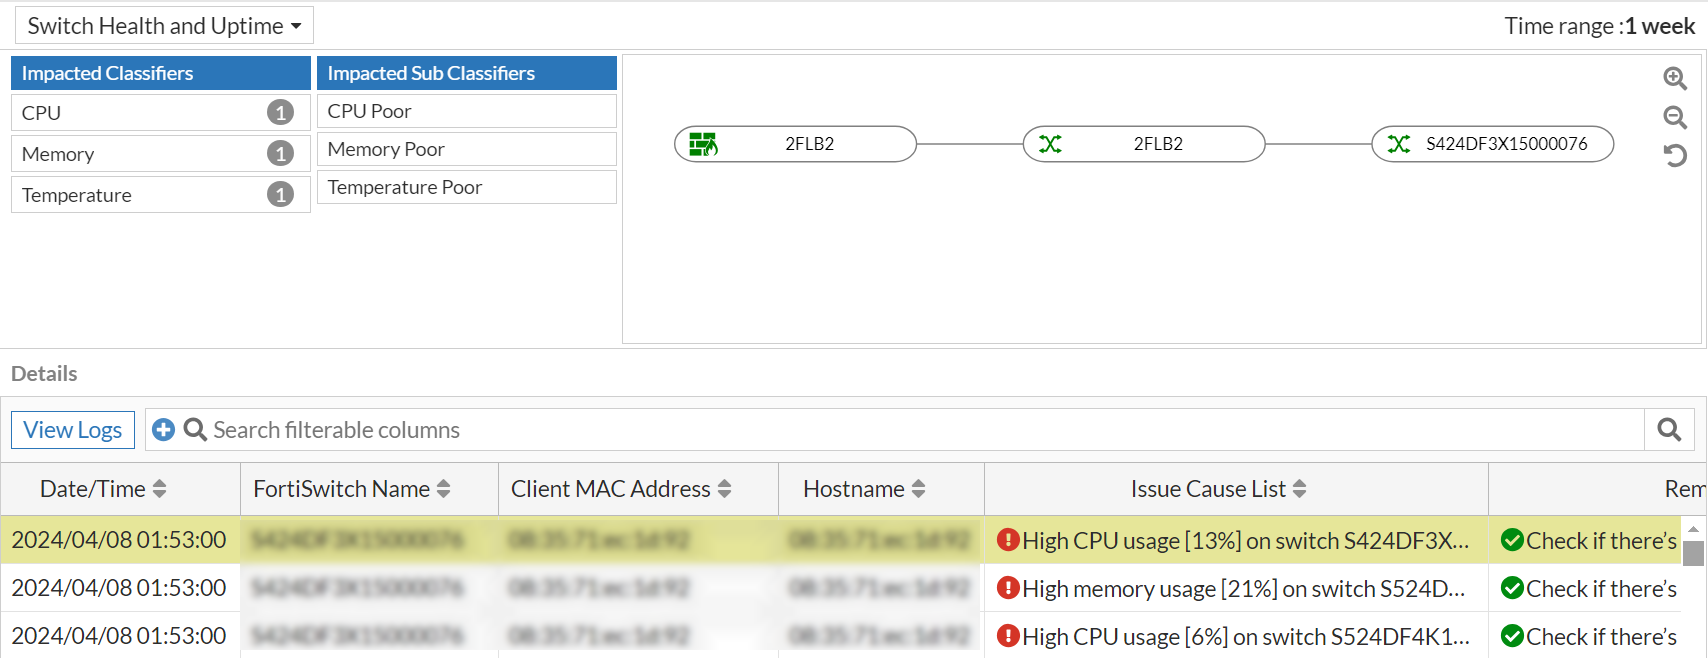Select the S424DF3X15000076 switch node icon
Image resolution: width=1708 pixels, height=658 pixels.
pos(1398,144)
